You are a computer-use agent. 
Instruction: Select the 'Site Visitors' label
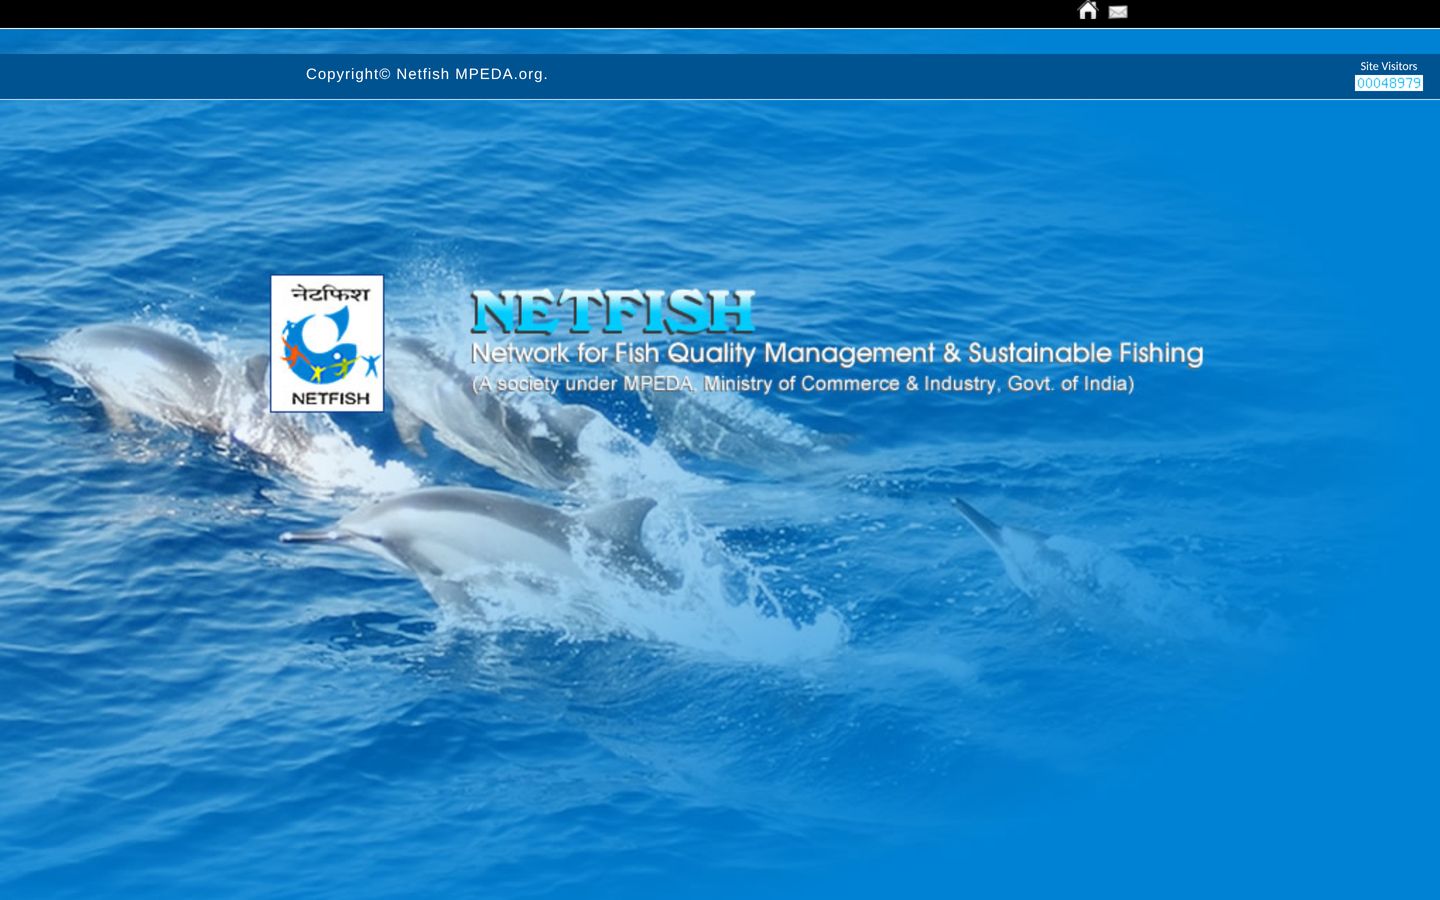[1388, 66]
